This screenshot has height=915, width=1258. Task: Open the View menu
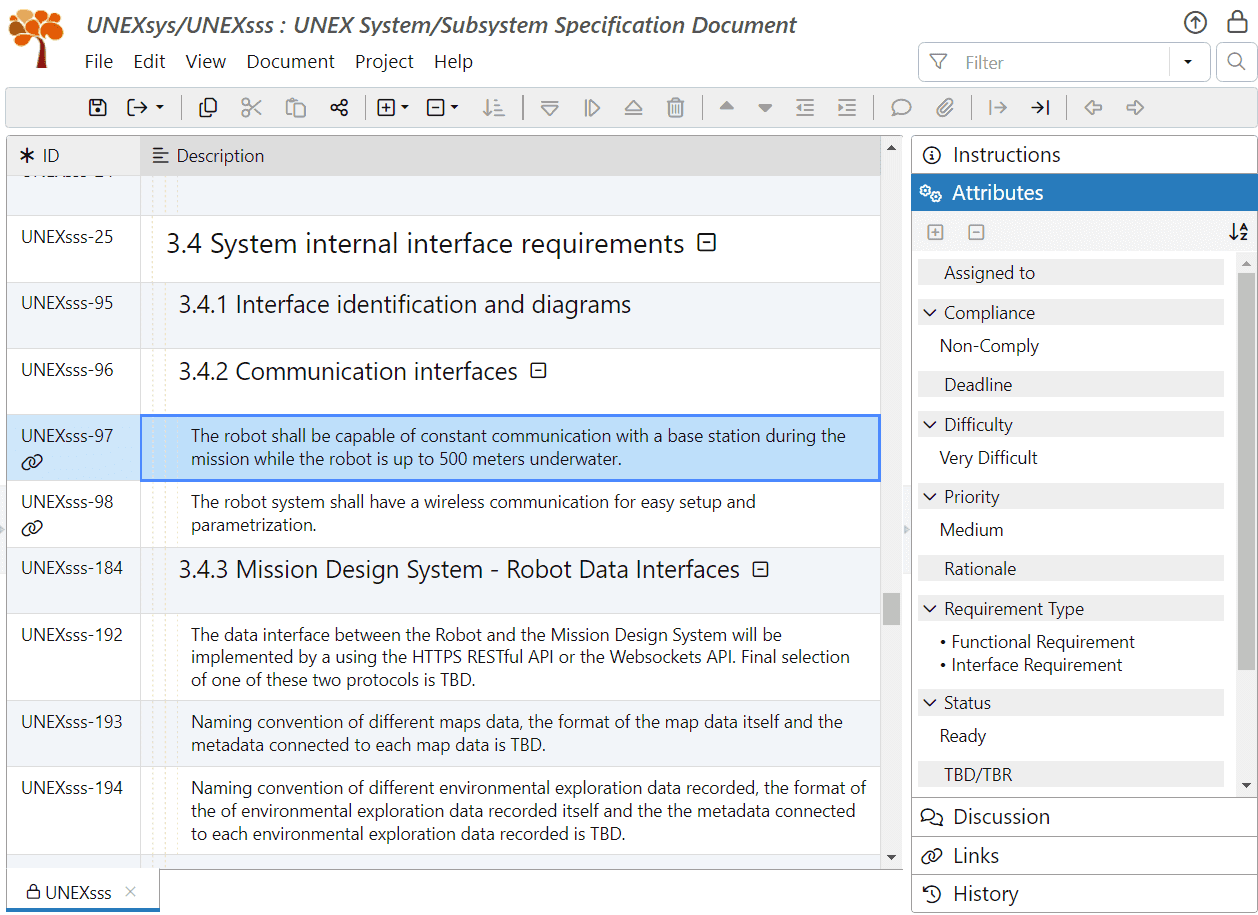(206, 62)
